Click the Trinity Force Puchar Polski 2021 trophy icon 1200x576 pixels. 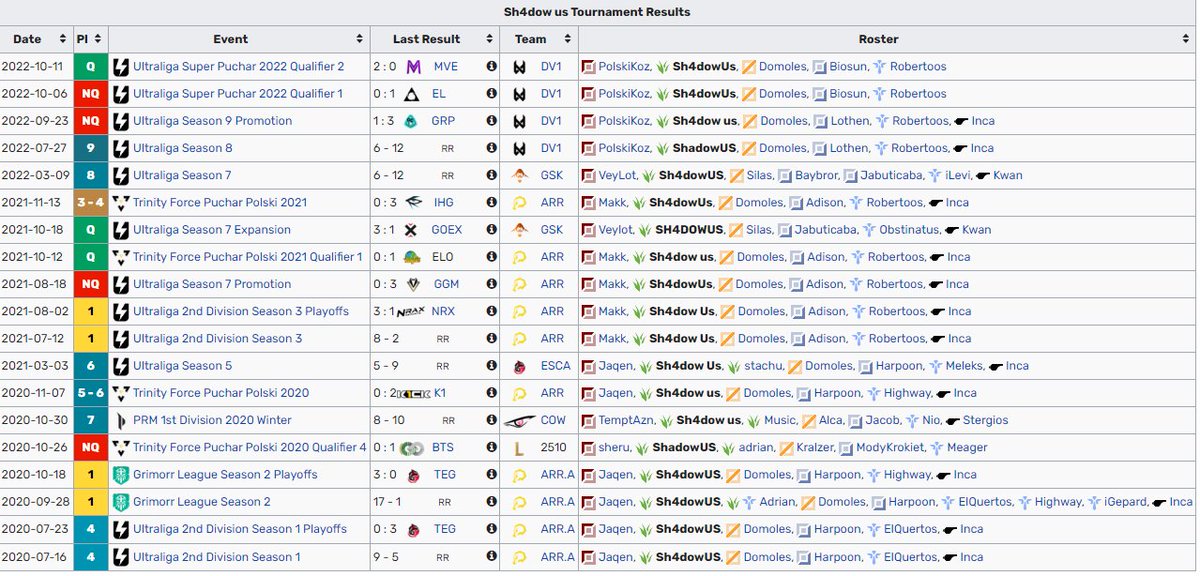(121, 202)
